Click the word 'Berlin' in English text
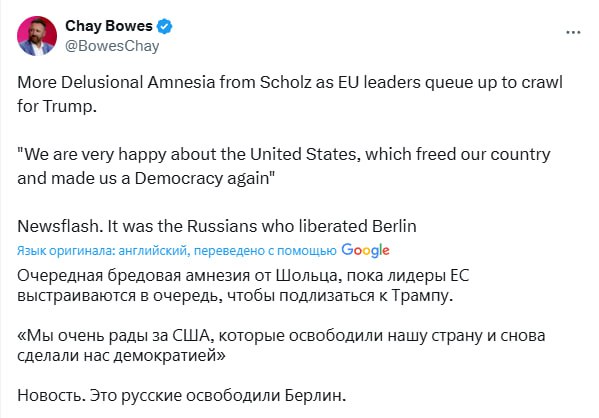 coord(394,226)
